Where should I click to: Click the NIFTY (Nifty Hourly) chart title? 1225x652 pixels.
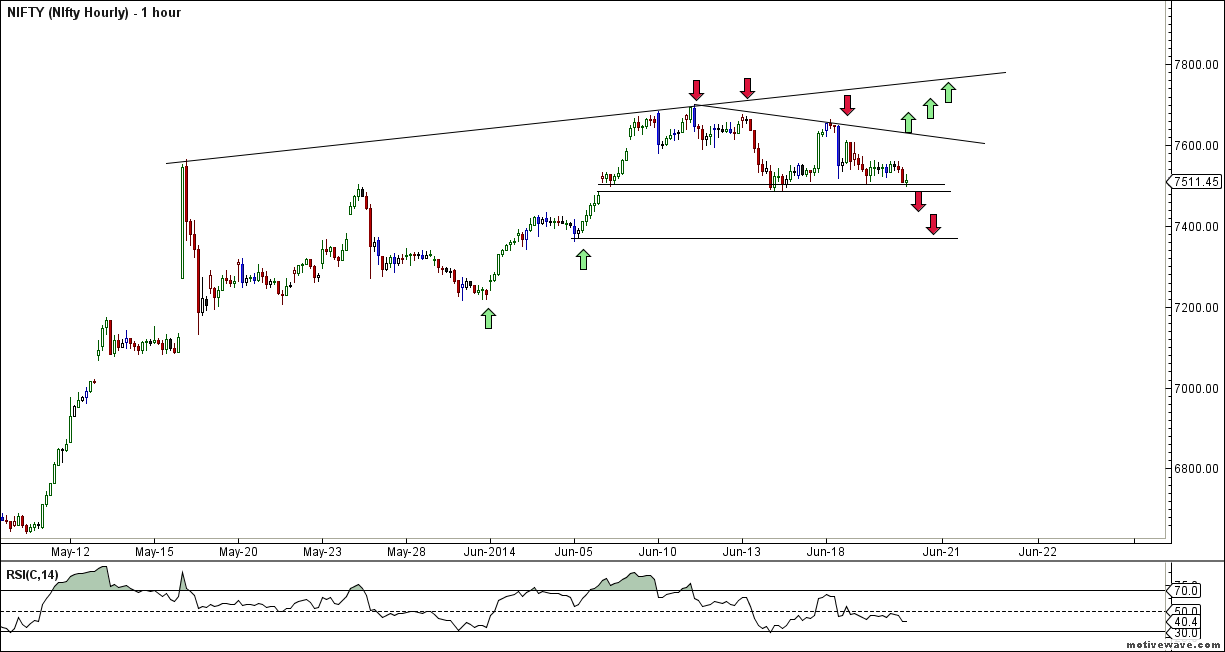click(94, 13)
